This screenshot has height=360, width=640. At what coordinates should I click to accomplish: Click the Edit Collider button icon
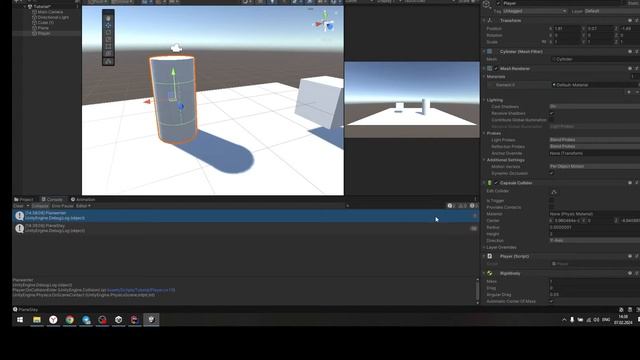point(553,192)
